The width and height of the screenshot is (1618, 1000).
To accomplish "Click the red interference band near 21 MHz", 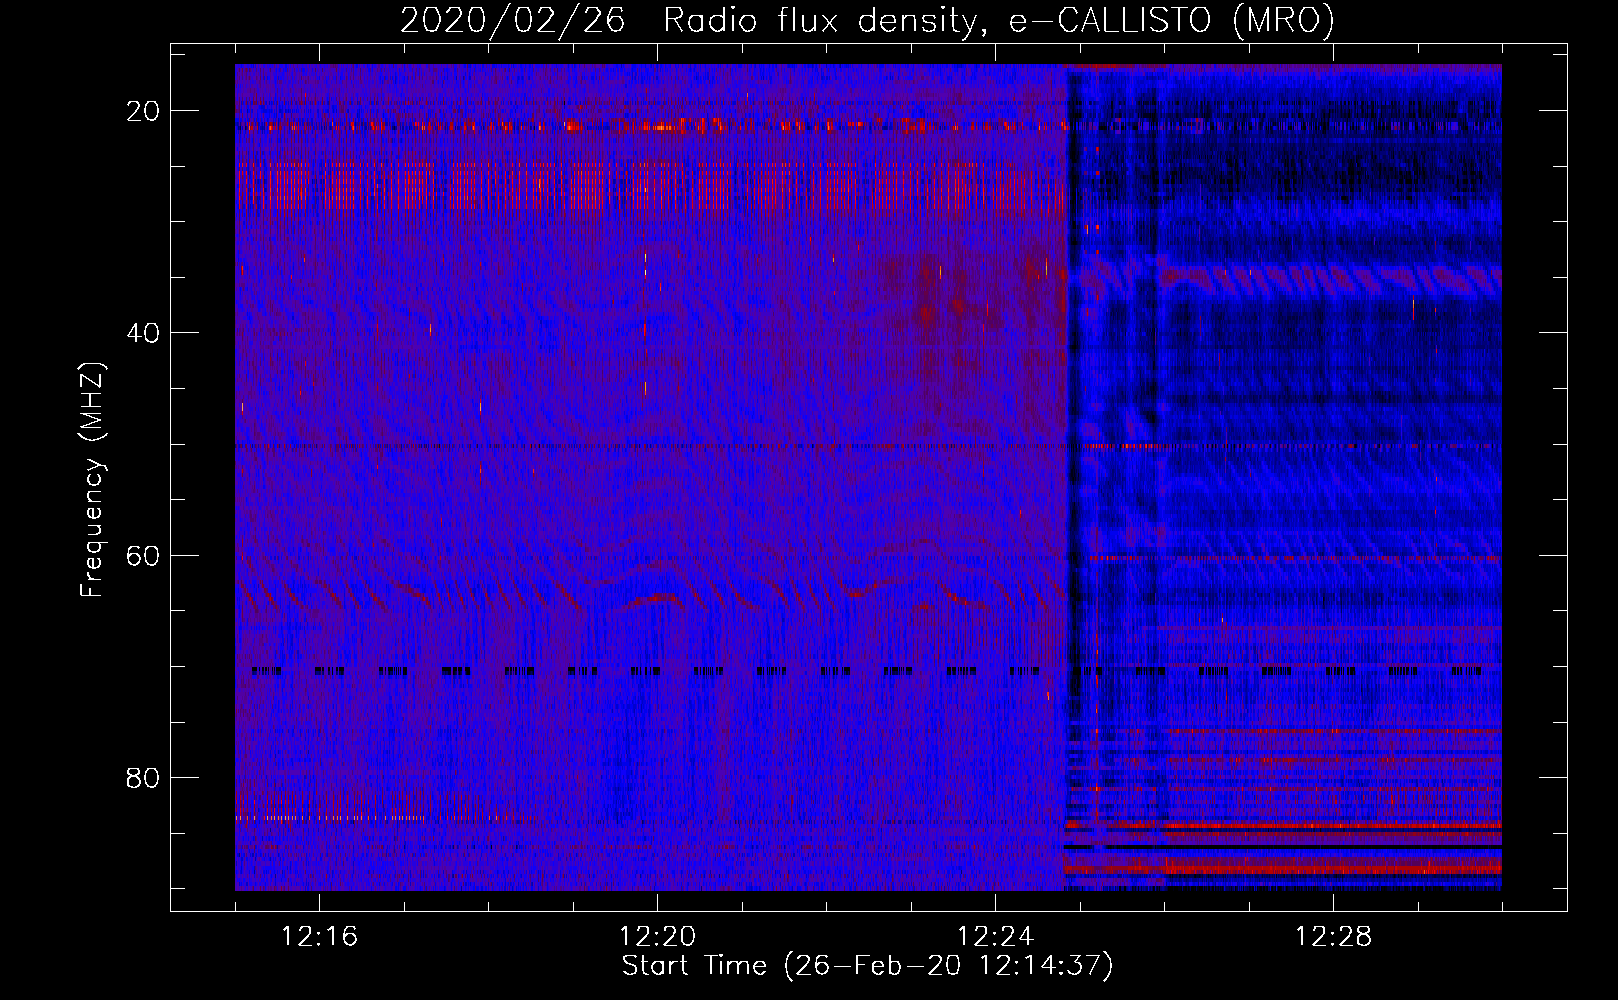I will 650,126.
